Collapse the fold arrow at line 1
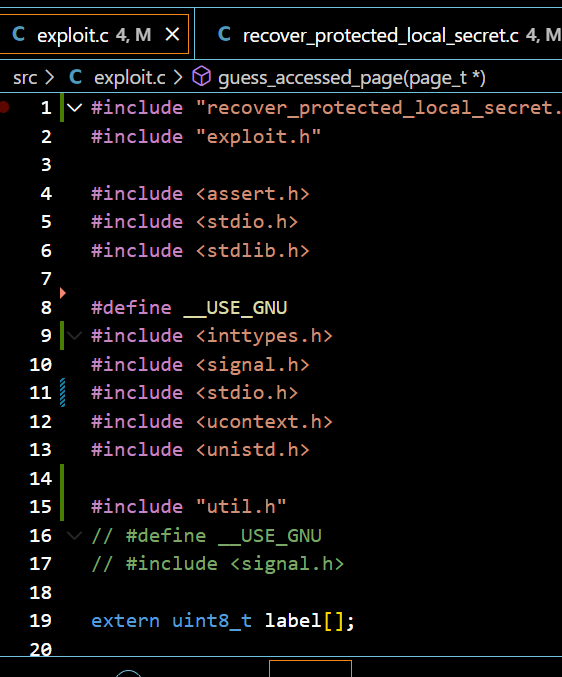 click(x=74, y=108)
